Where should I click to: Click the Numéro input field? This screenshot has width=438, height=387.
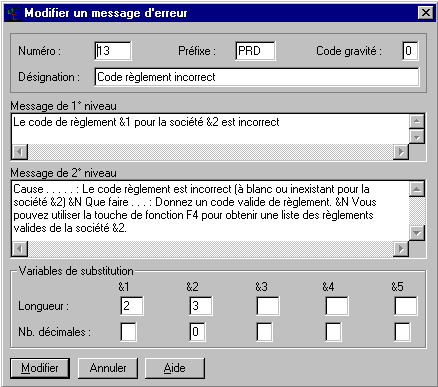click(113, 51)
